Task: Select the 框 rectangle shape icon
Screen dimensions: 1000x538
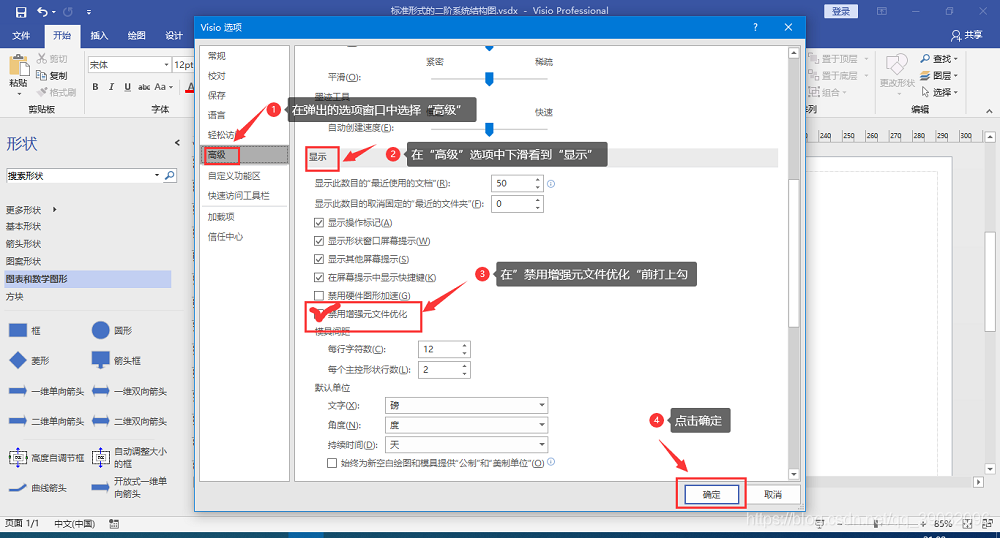Action: [18, 330]
